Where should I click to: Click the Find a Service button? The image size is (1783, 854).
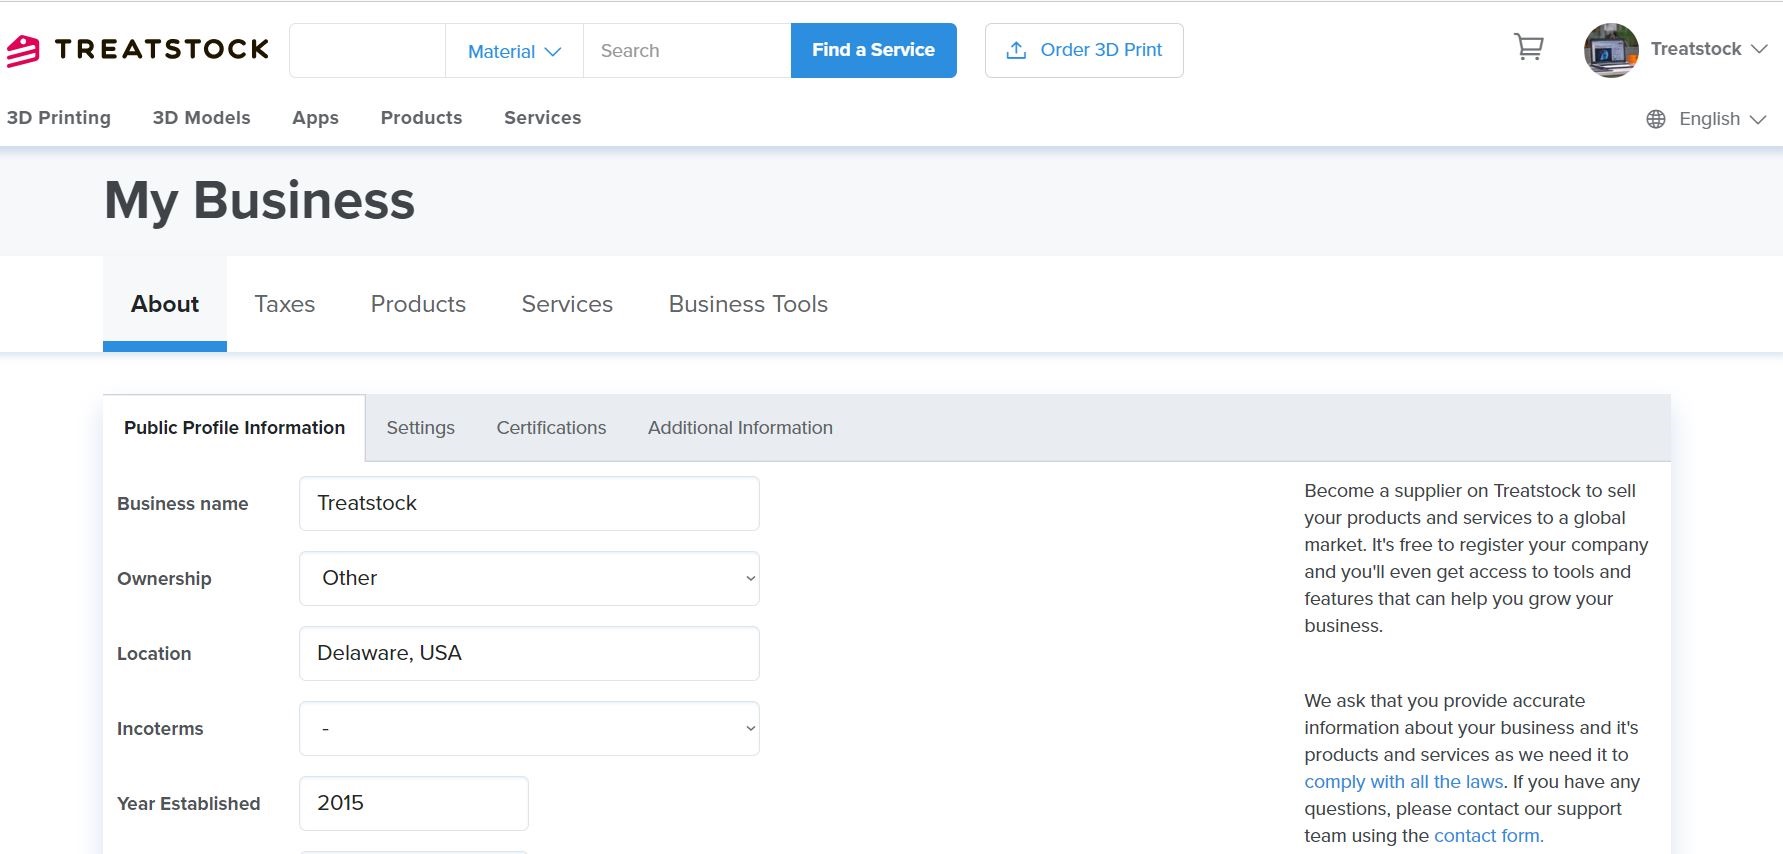click(x=873, y=50)
